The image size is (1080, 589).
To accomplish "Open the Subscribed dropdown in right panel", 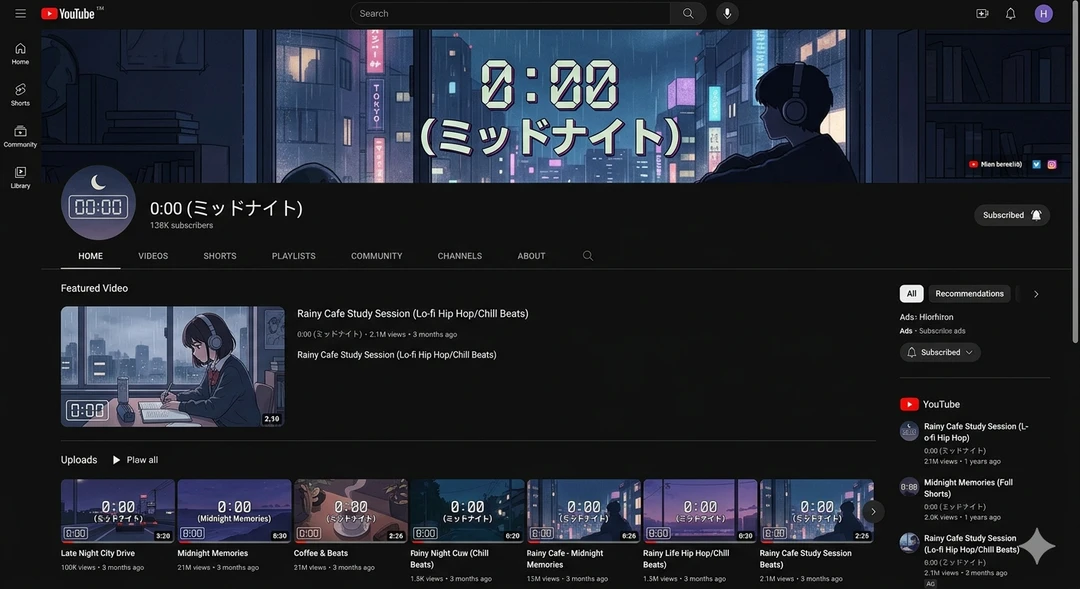I will tap(940, 352).
